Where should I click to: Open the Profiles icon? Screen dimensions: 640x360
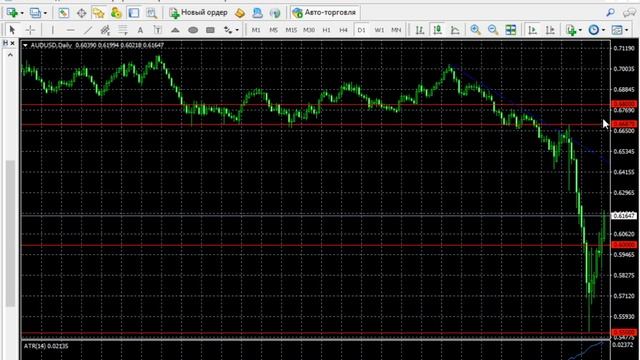pos(36,13)
